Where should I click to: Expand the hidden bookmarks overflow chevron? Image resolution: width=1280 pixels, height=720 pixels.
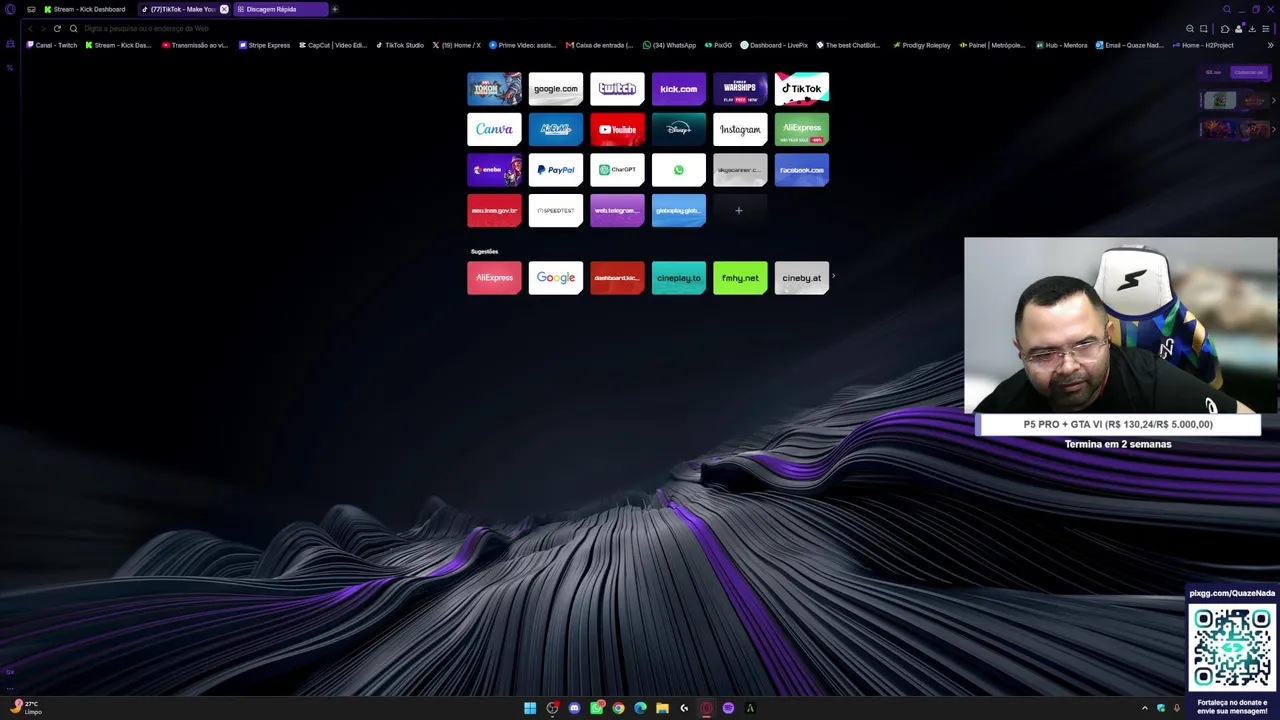pyautogui.click(x=1271, y=45)
